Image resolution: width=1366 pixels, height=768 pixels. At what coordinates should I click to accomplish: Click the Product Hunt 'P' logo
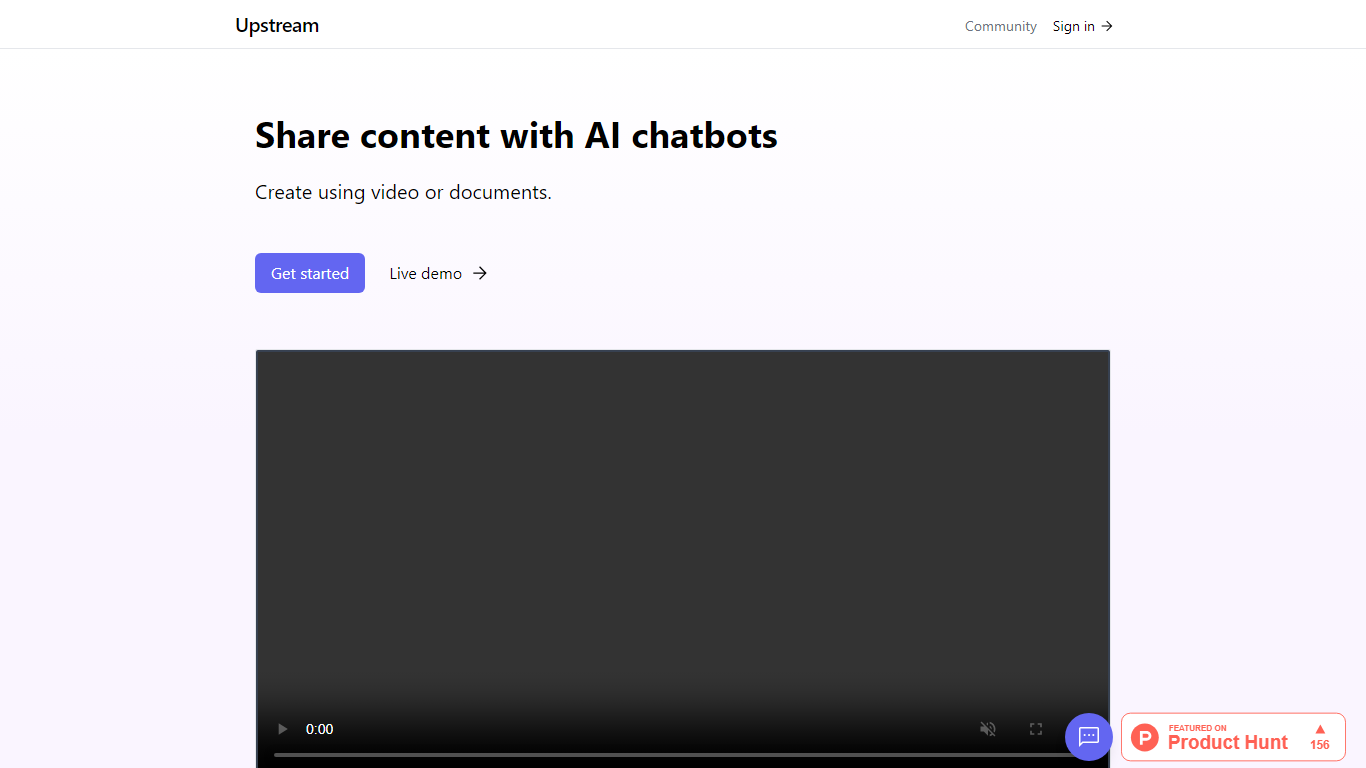point(1145,738)
